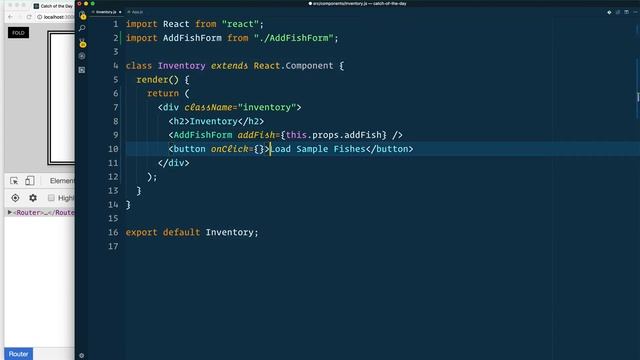Open Source Control with the yellow badge
Screen dimensions: 640x360
82,43
